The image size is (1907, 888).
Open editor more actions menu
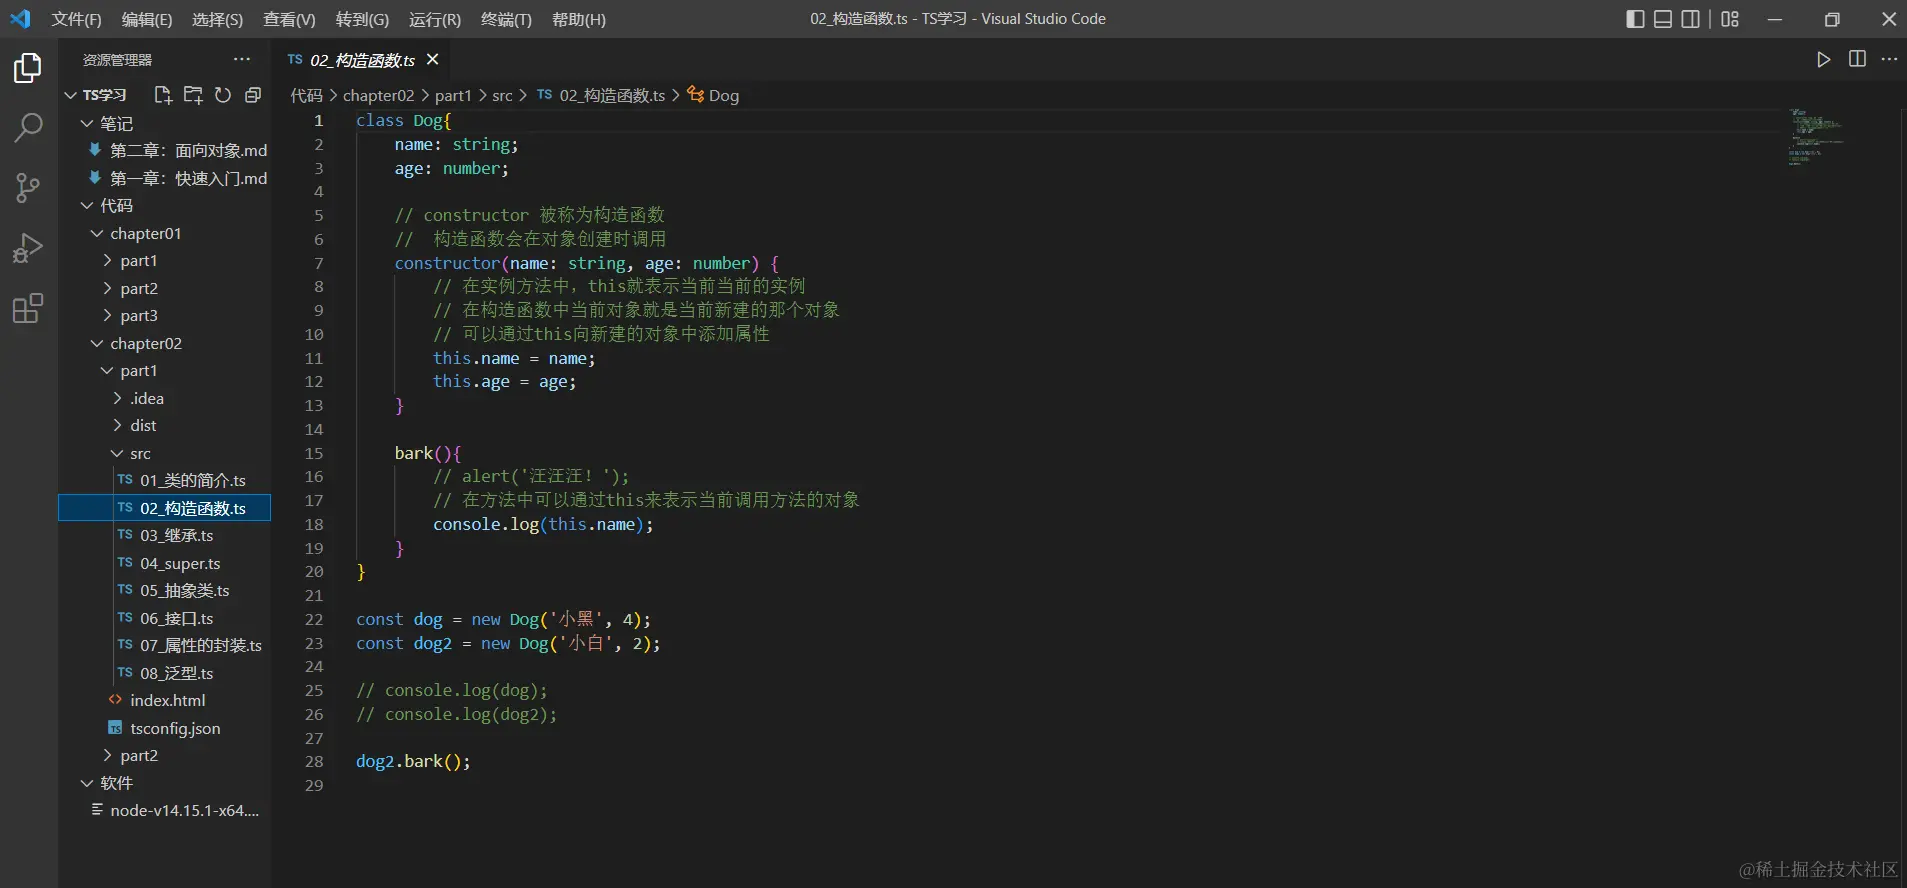[x=1889, y=60]
